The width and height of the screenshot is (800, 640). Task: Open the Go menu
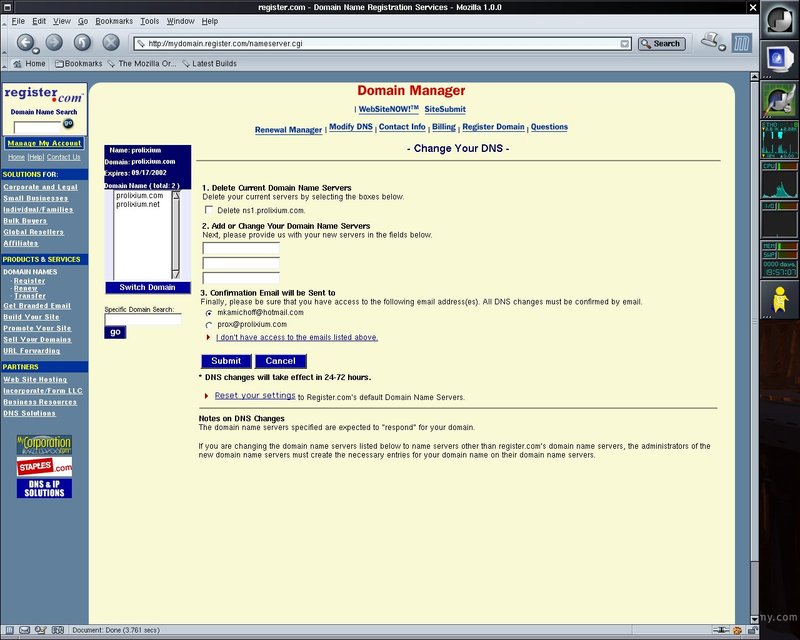coord(83,21)
